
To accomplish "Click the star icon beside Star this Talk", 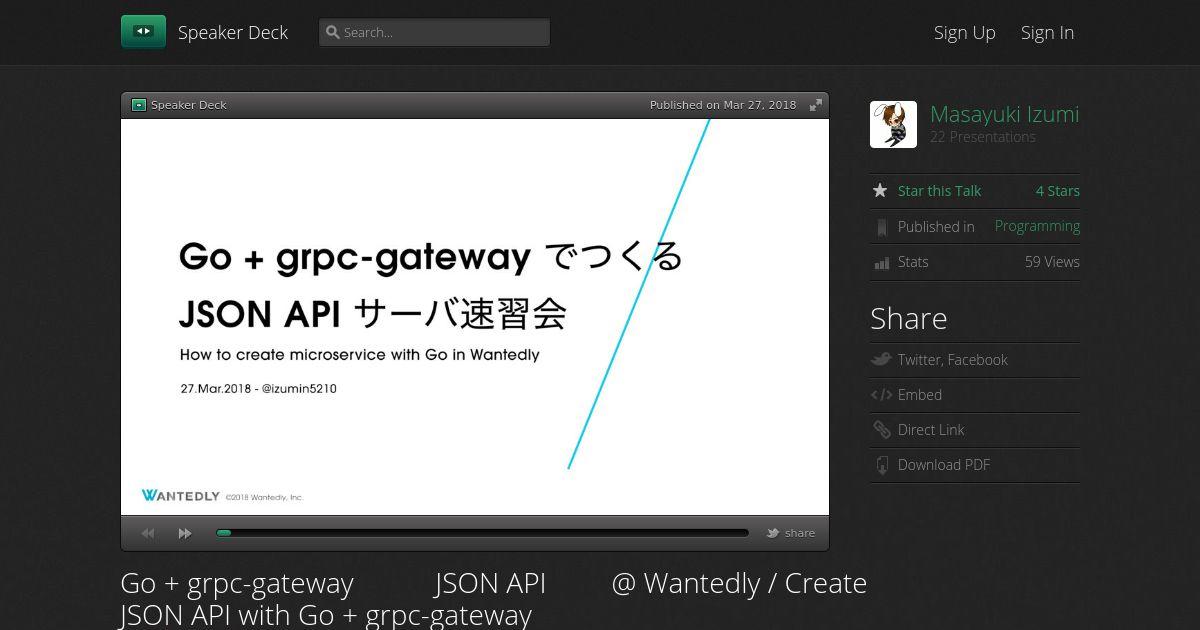I will click(x=880, y=190).
